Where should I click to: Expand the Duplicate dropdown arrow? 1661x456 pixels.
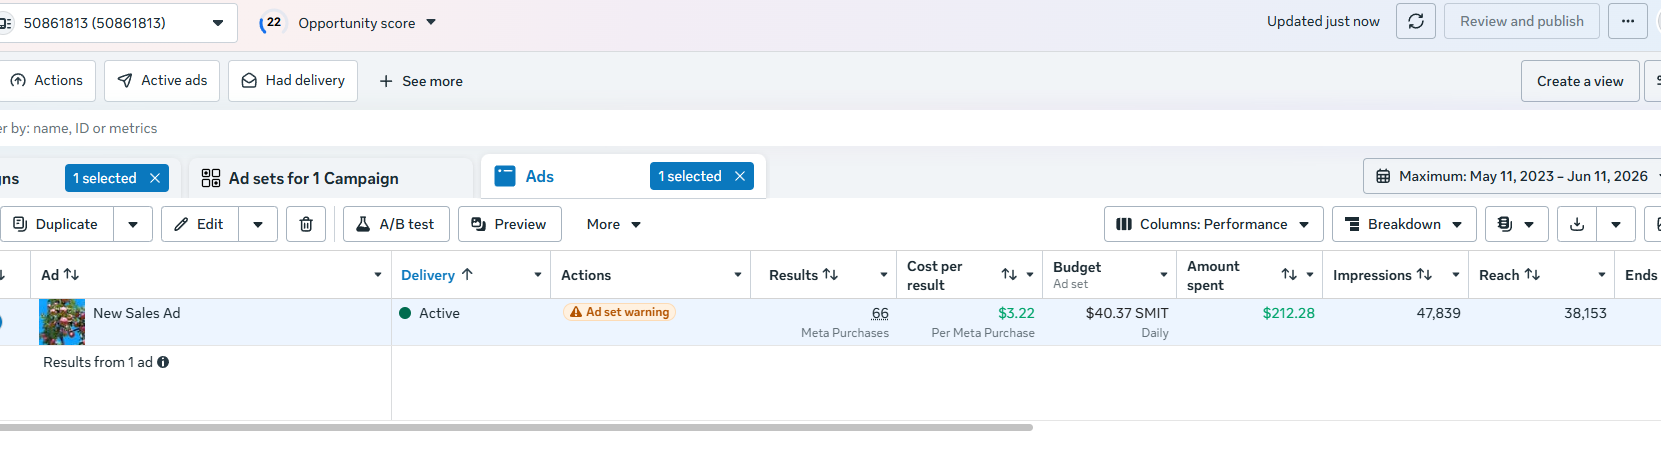coord(133,224)
